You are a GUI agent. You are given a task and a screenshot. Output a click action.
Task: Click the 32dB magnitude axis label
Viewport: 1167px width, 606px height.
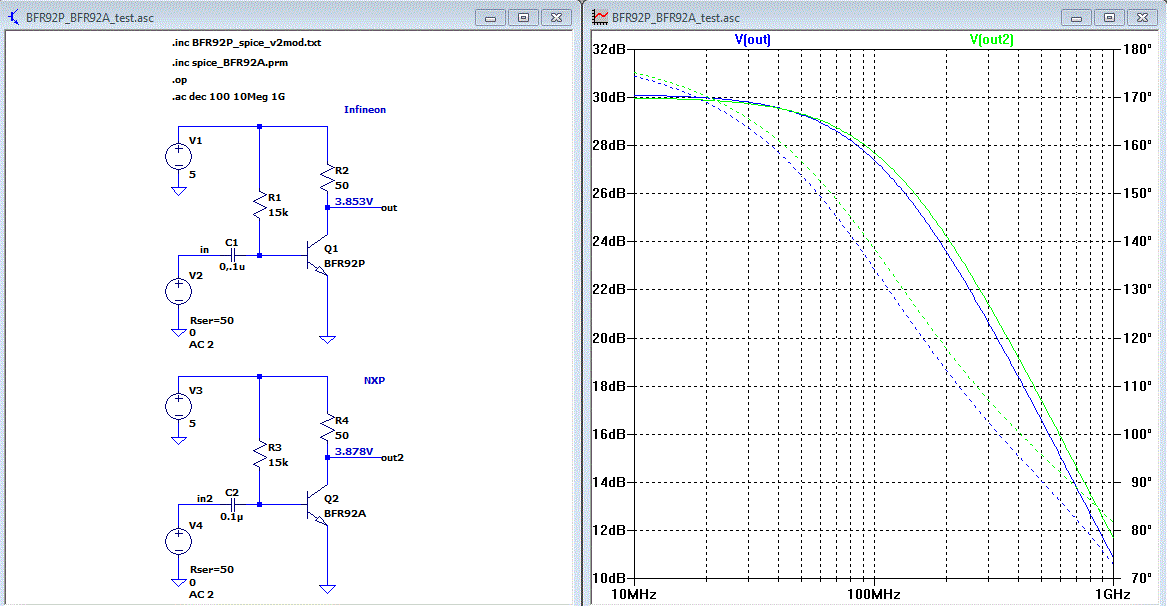[x=610, y=49]
